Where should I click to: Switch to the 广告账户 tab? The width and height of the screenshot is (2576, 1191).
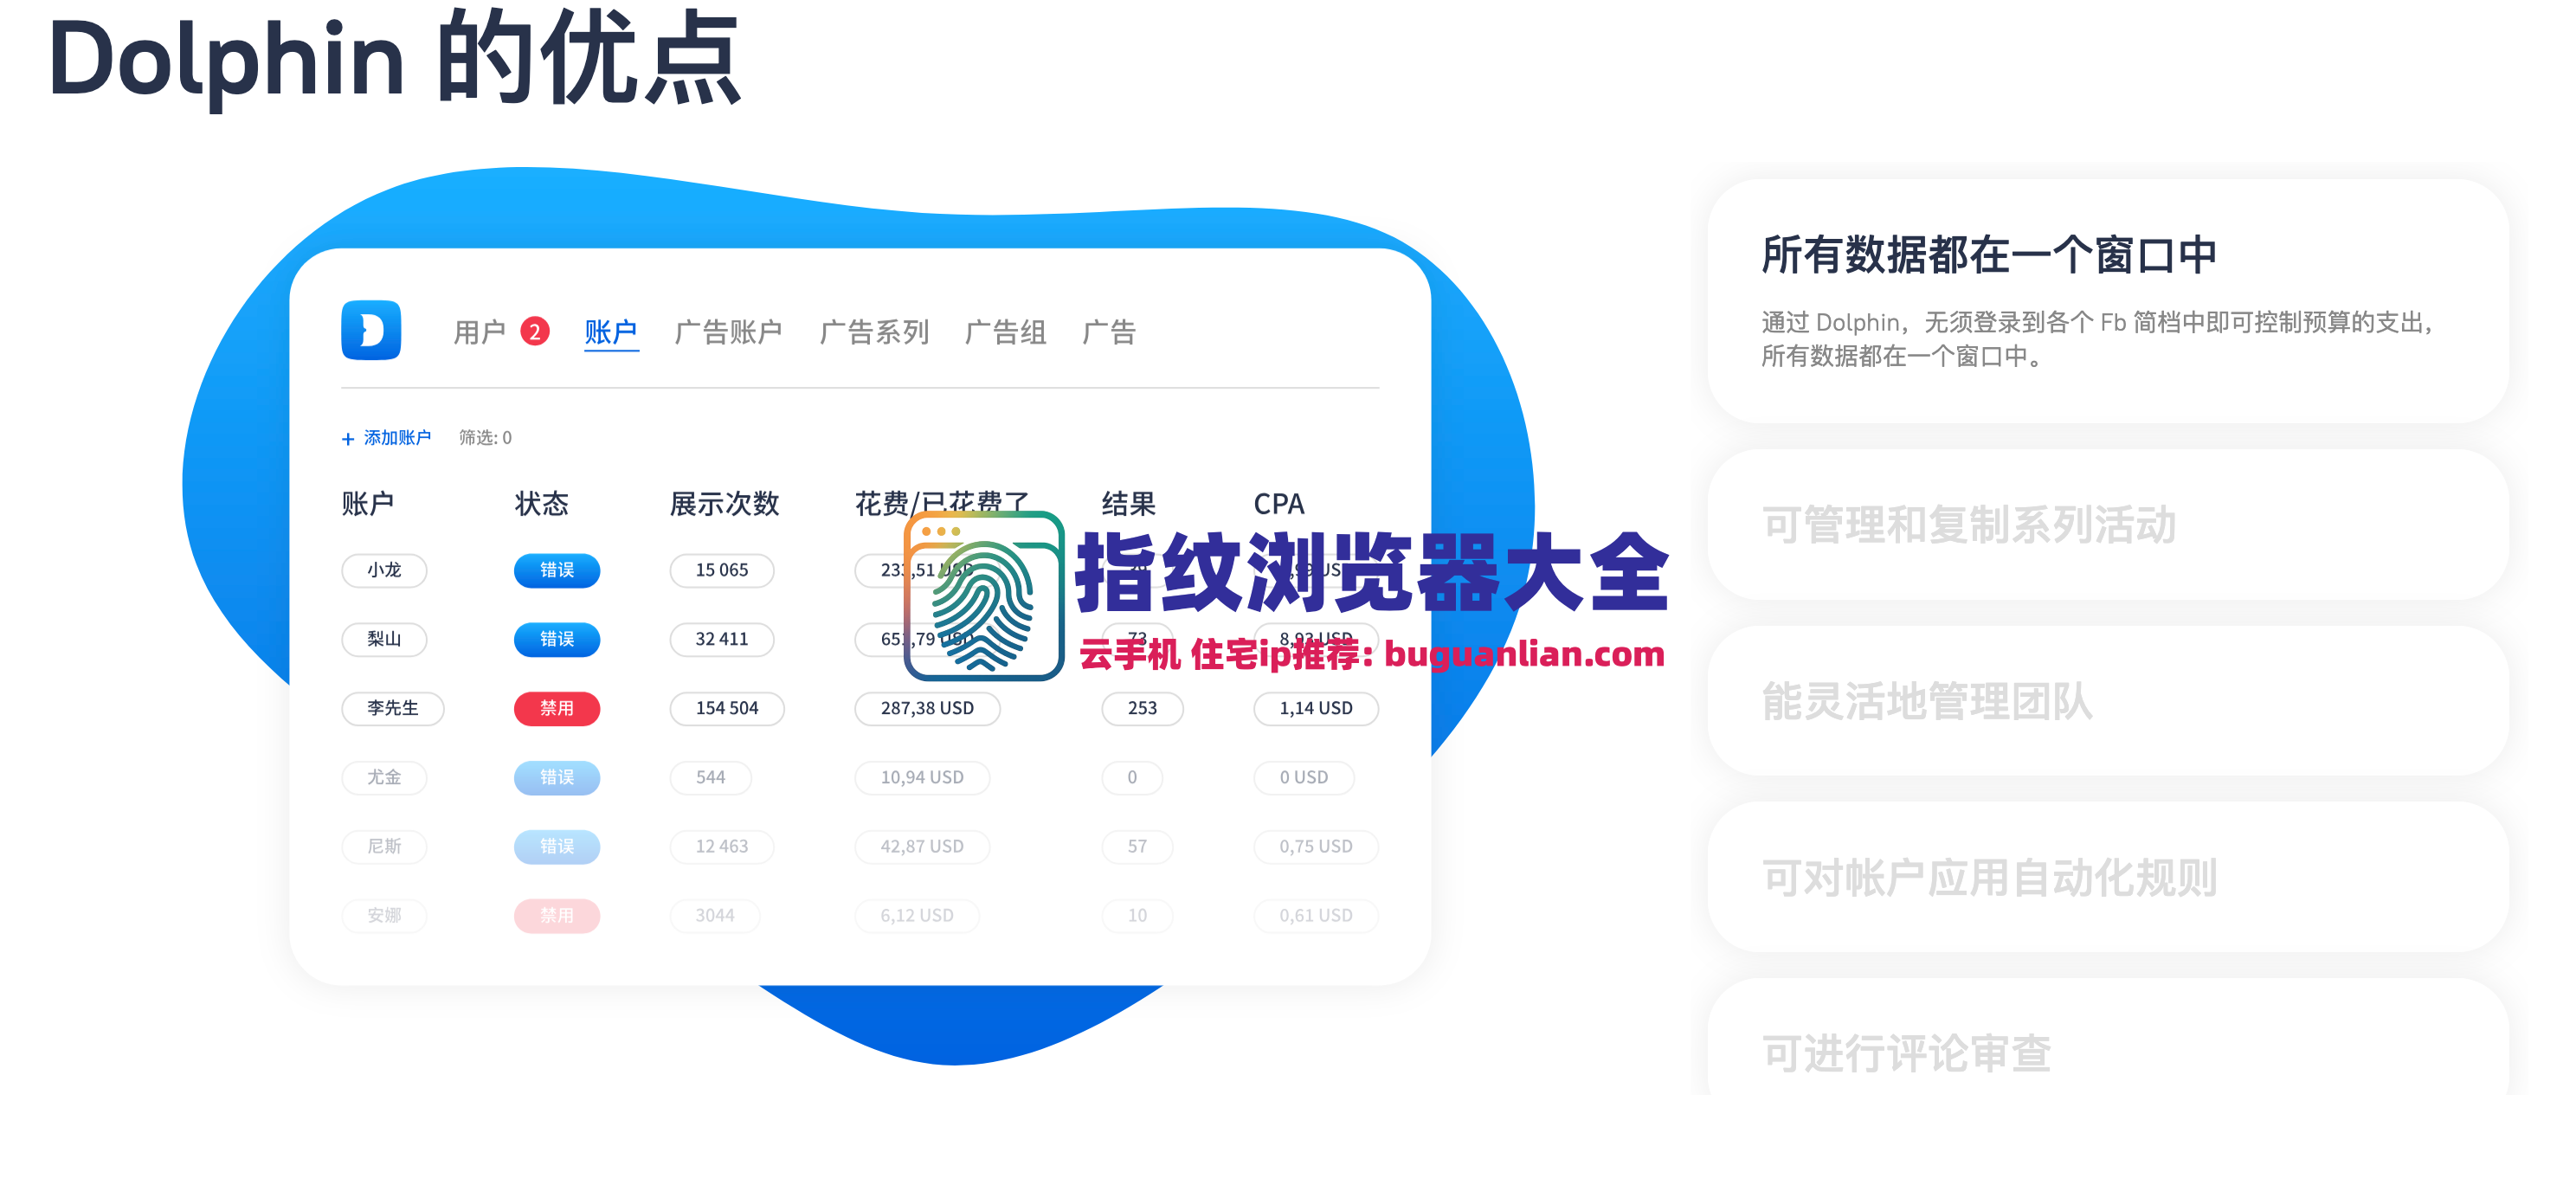click(729, 331)
